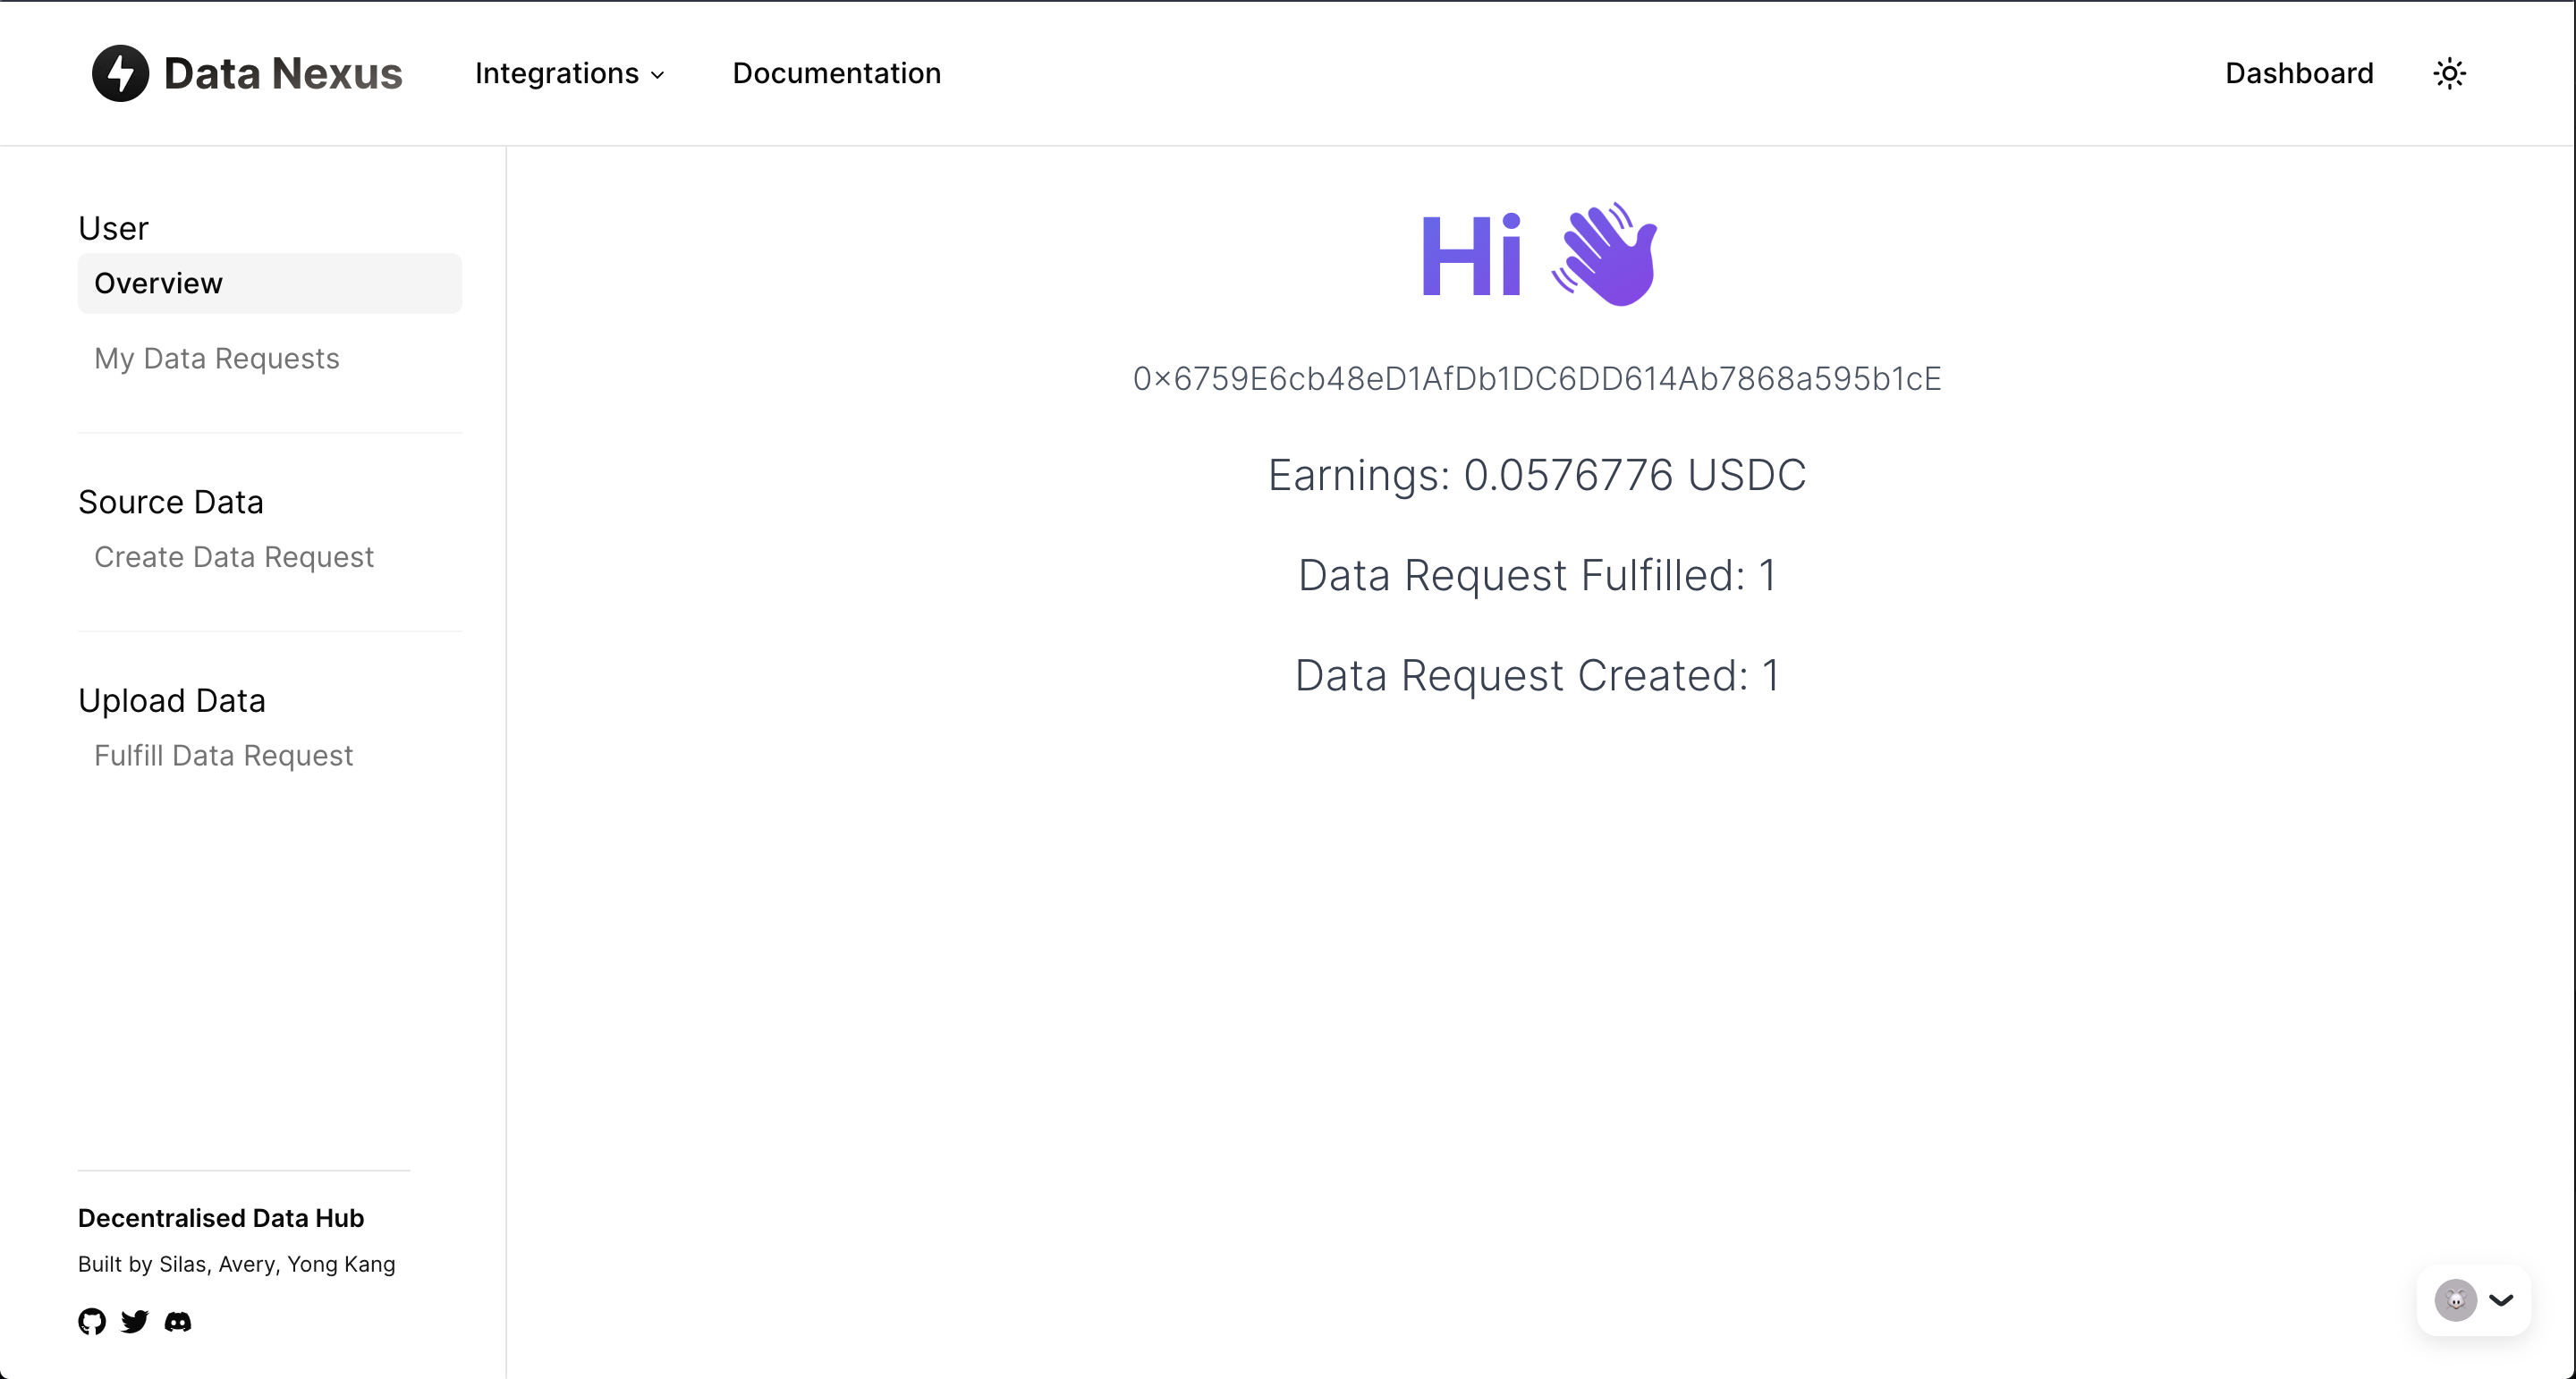
Task: Click the small Integrations chevron arrow
Action: click(x=657, y=75)
